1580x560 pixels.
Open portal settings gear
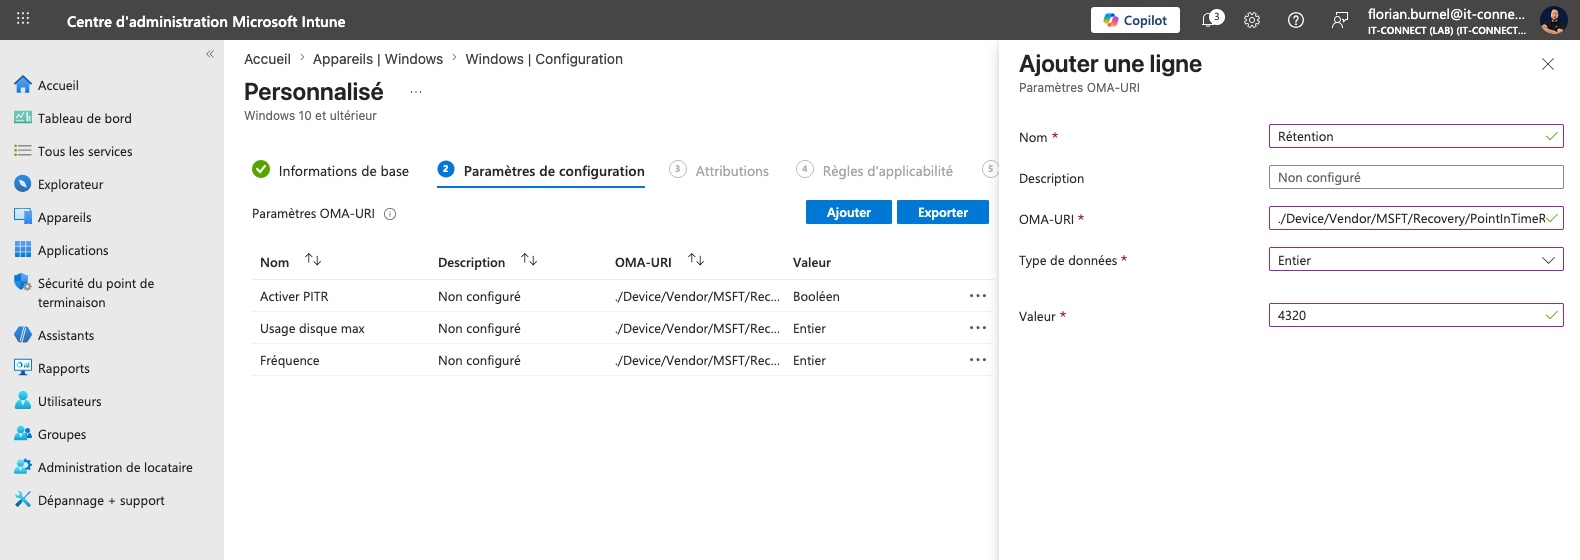click(1252, 20)
